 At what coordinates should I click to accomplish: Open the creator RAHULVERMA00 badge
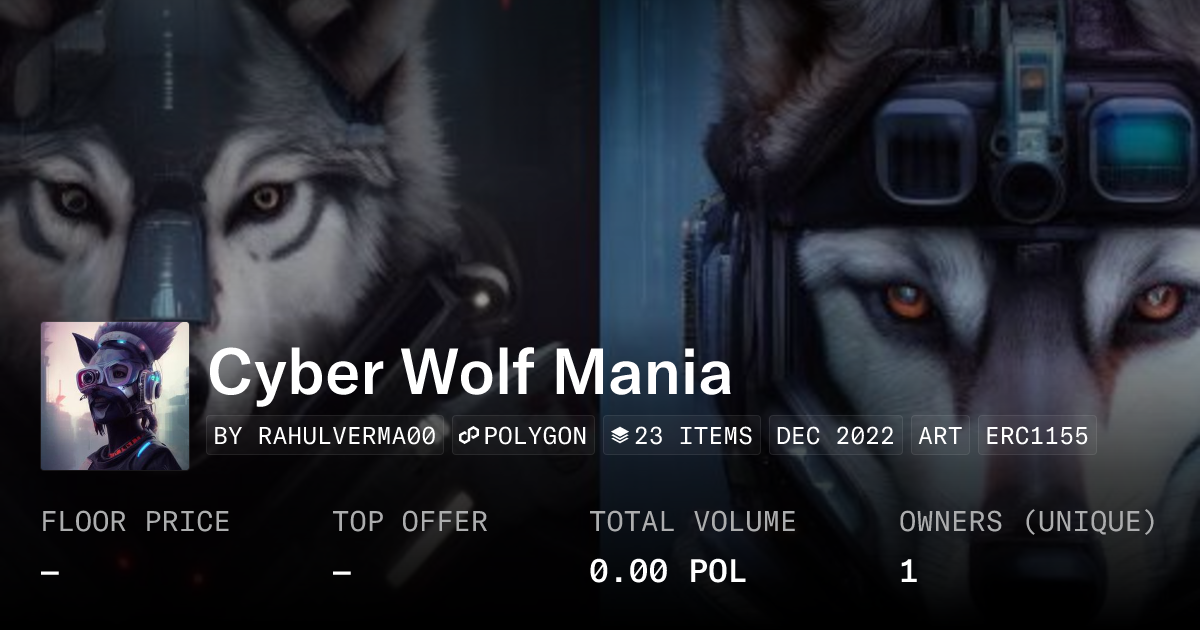325,436
